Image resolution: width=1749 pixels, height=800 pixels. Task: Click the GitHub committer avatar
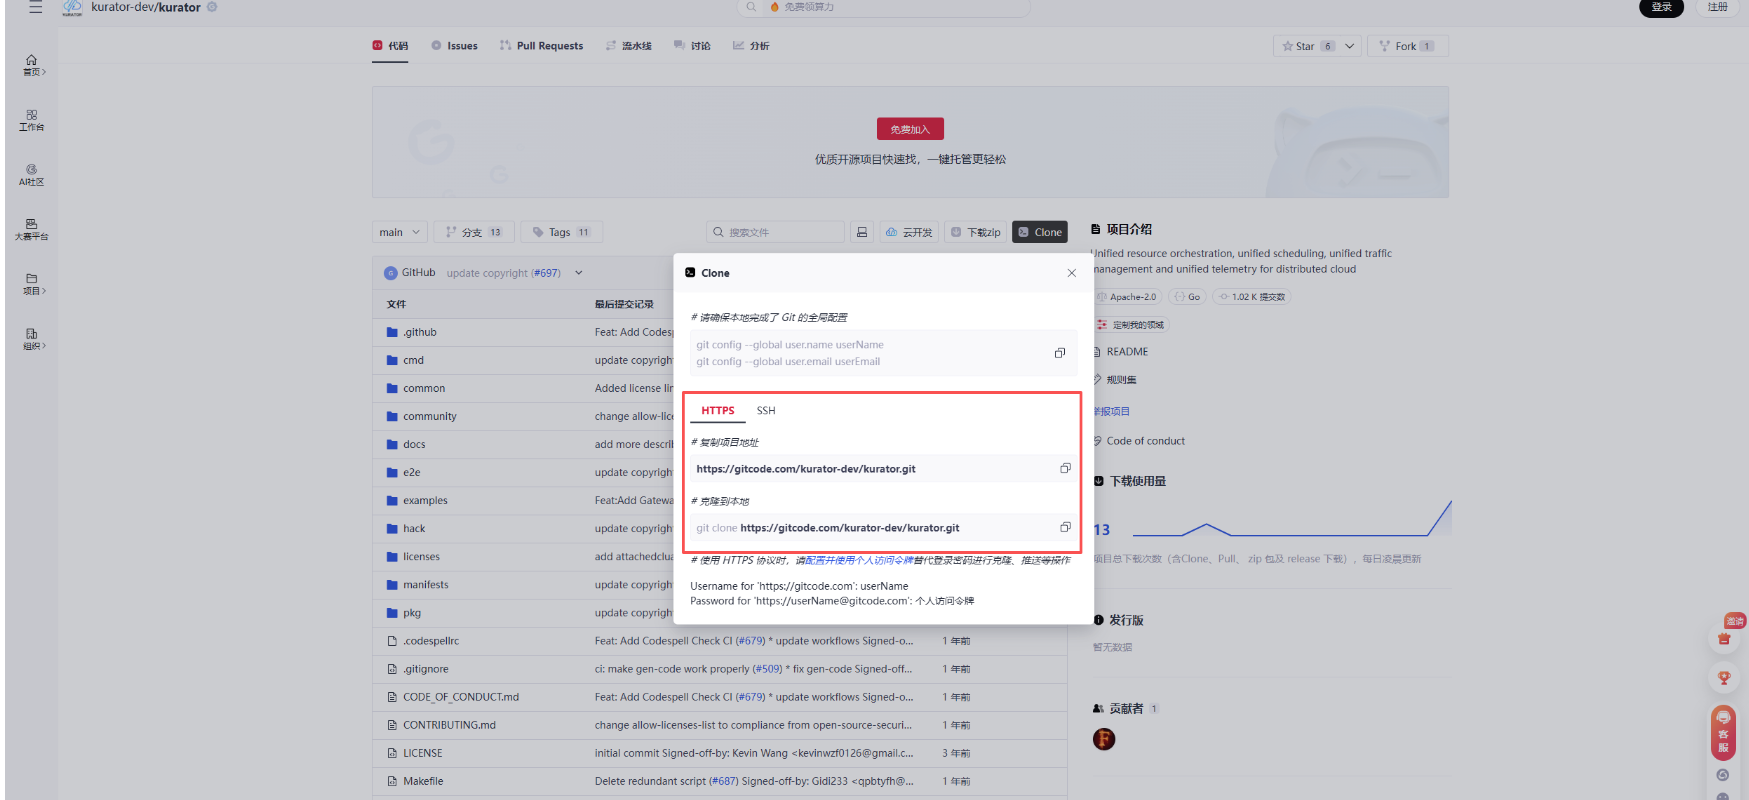[x=391, y=273]
